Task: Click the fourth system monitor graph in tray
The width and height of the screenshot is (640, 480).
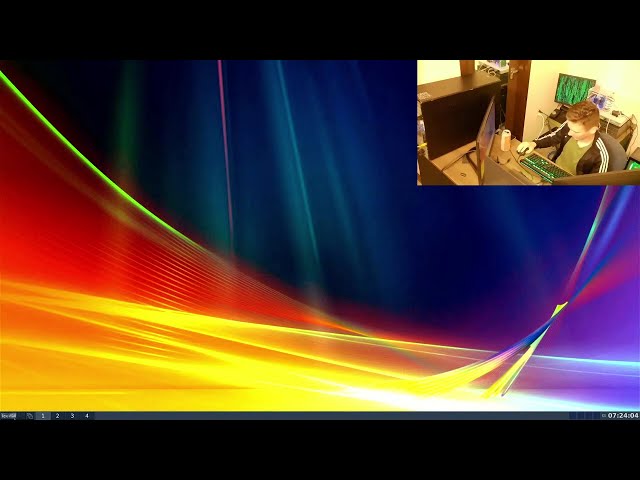Action: (596, 416)
